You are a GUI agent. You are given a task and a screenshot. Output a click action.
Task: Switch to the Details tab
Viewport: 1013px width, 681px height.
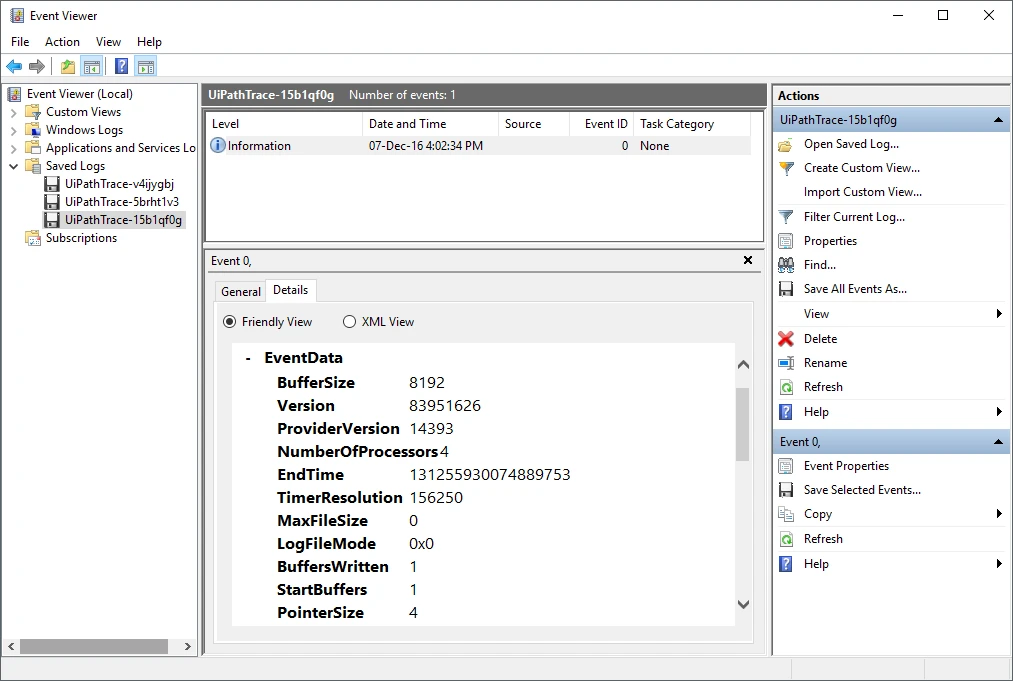[291, 290]
